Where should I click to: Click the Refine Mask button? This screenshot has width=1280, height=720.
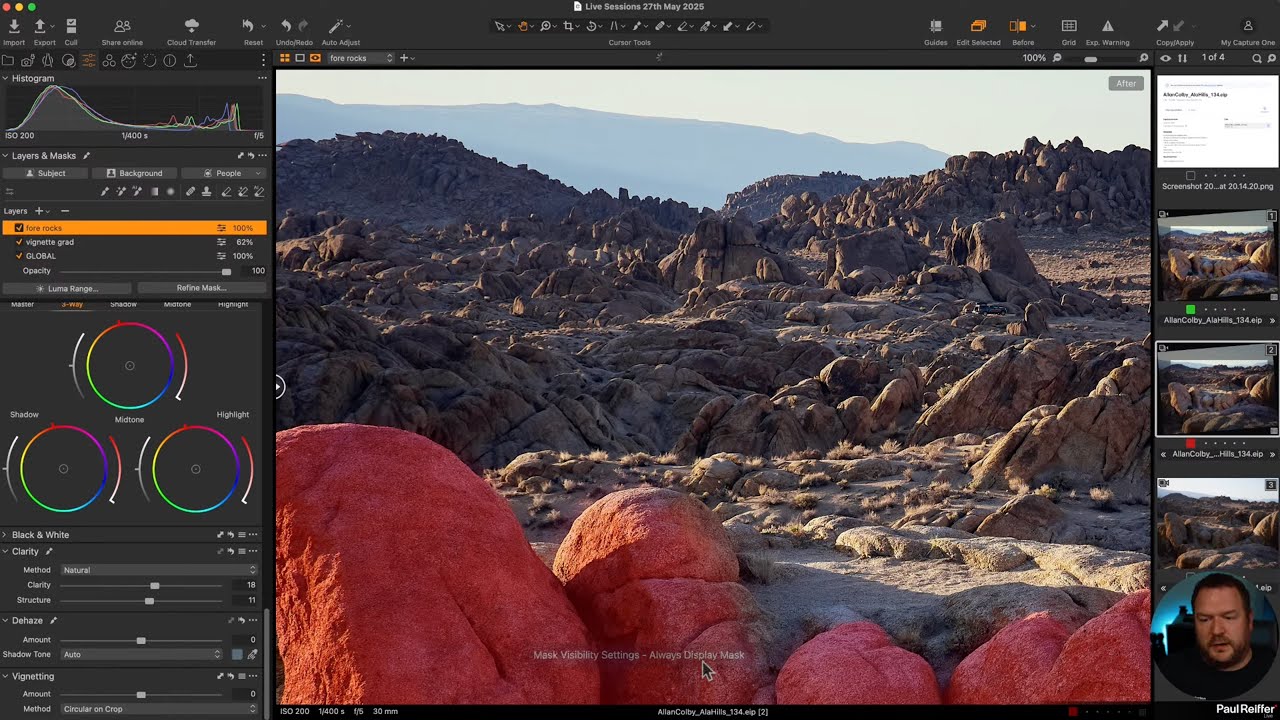click(200, 288)
